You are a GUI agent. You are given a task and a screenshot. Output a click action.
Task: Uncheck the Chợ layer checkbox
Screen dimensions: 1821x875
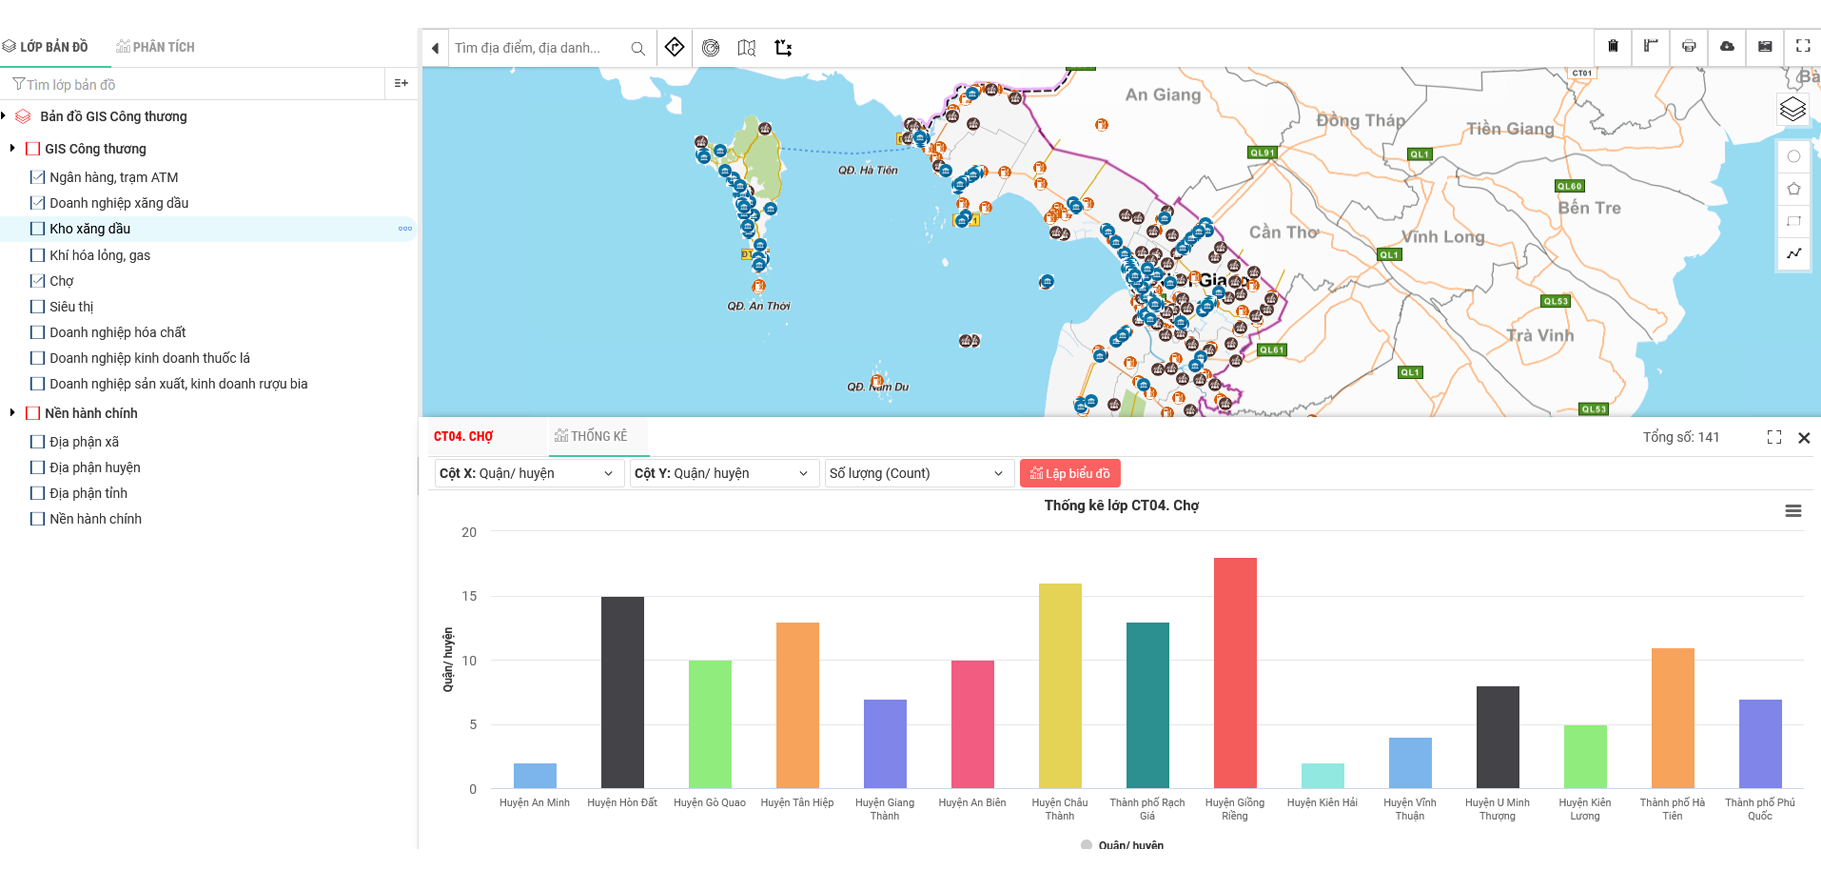point(38,281)
